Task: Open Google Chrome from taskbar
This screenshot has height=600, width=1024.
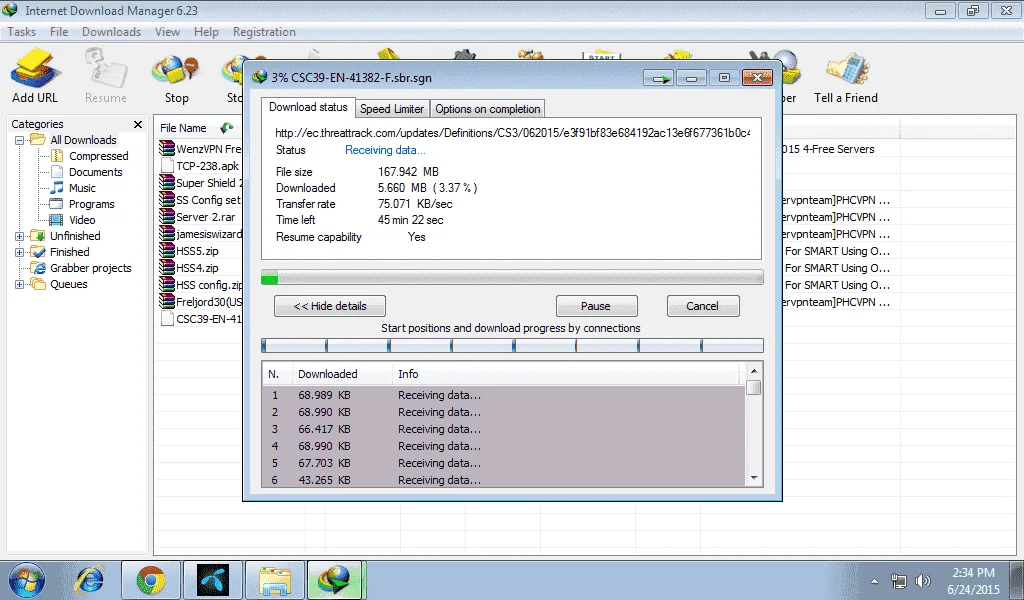Action: pos(151,580)
